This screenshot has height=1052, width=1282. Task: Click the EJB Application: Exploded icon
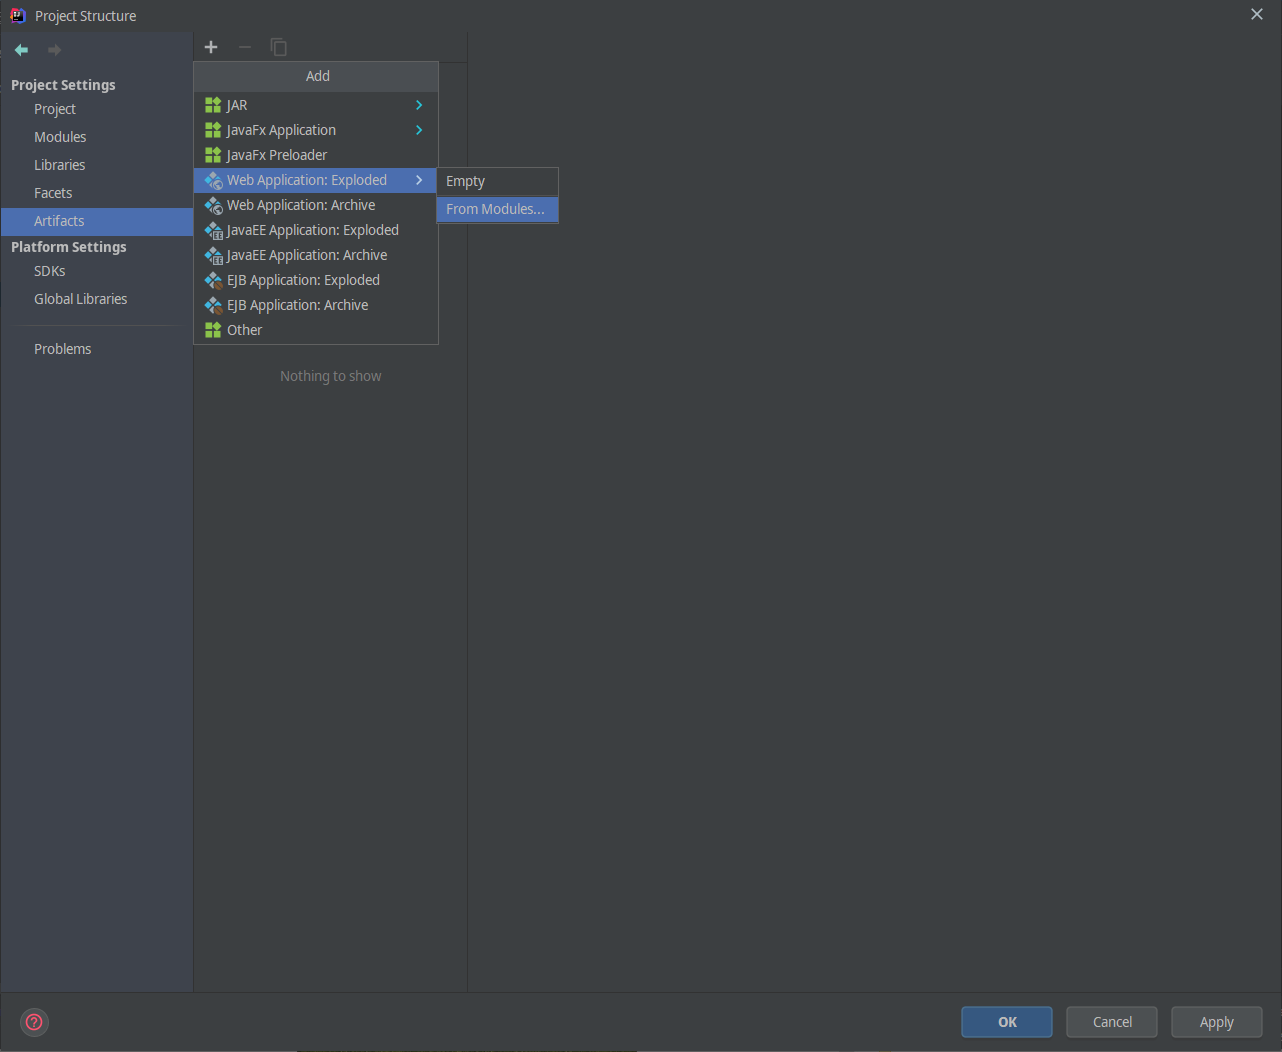point(213,280)
